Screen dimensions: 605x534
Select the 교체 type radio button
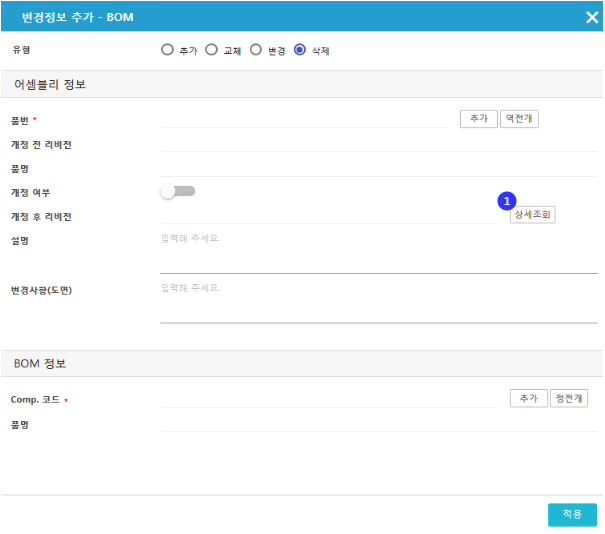click(211, 50)
